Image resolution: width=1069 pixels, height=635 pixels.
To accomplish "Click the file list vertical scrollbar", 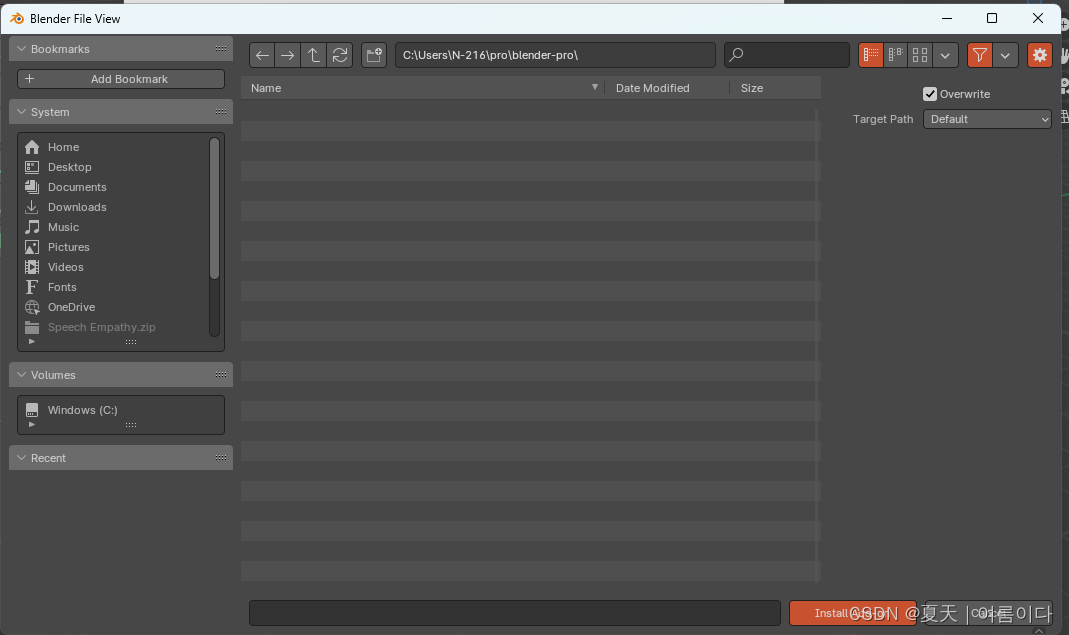I will click(817, 344).
